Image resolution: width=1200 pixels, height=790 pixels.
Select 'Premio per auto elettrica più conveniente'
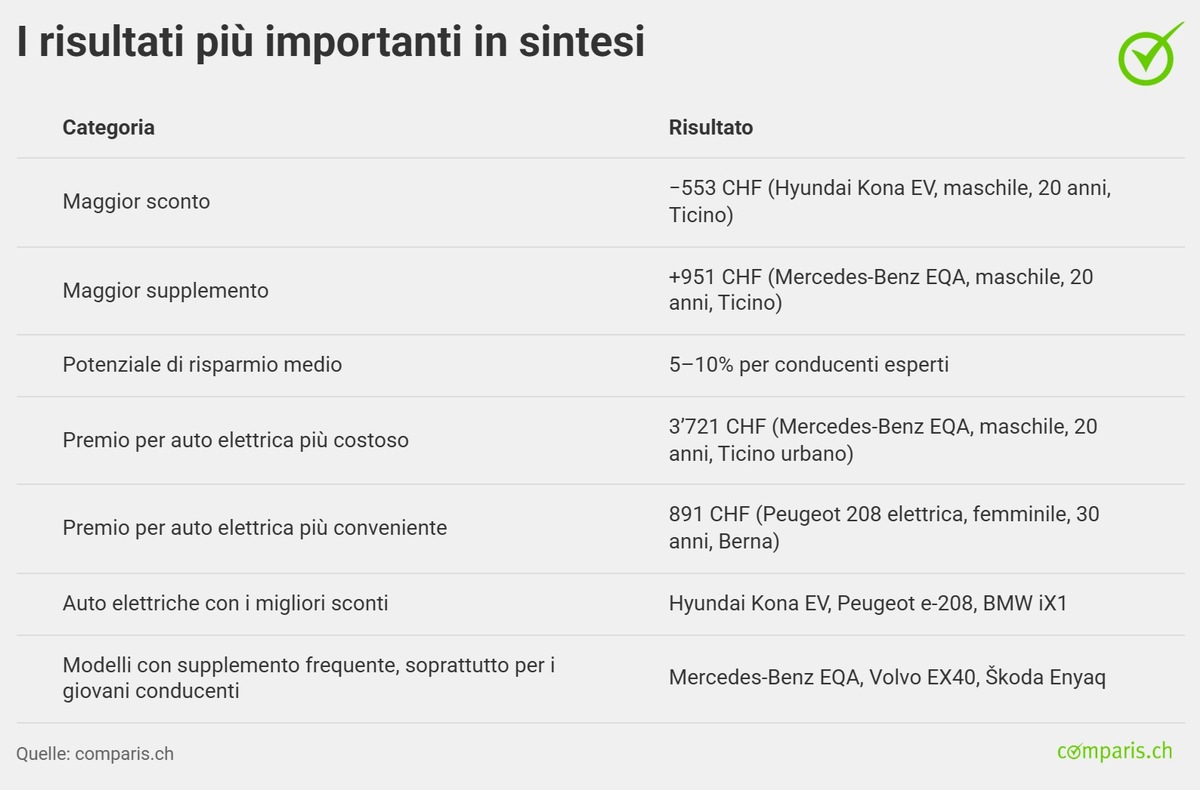coord(254,527)
